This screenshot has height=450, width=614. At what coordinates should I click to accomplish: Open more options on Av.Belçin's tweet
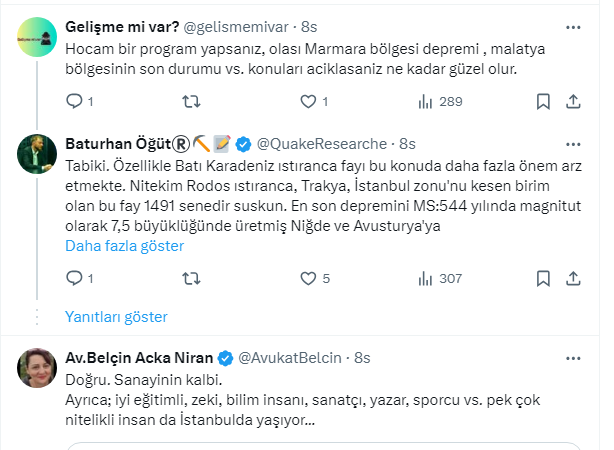pos(574,357)
